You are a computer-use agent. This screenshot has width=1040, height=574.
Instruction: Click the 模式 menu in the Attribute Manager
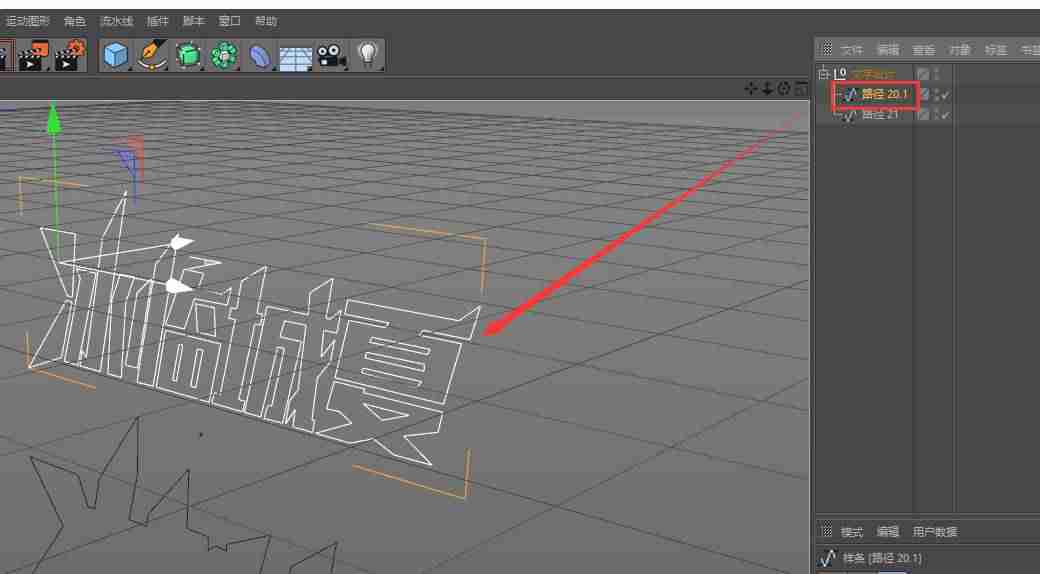(852, 532)
